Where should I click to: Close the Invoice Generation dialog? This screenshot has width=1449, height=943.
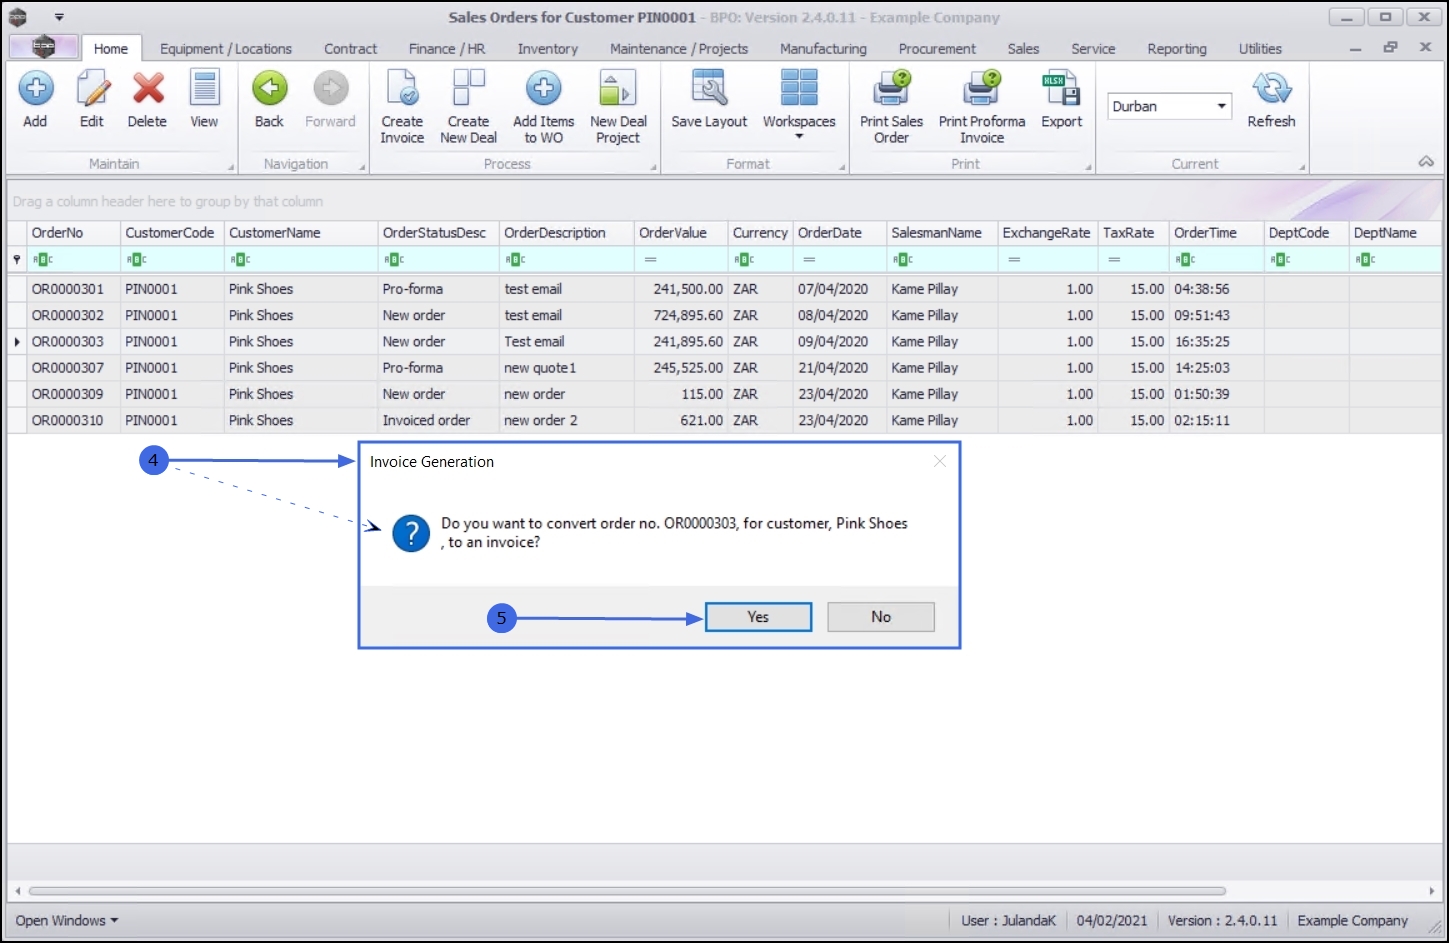click(x=939, y=461)
